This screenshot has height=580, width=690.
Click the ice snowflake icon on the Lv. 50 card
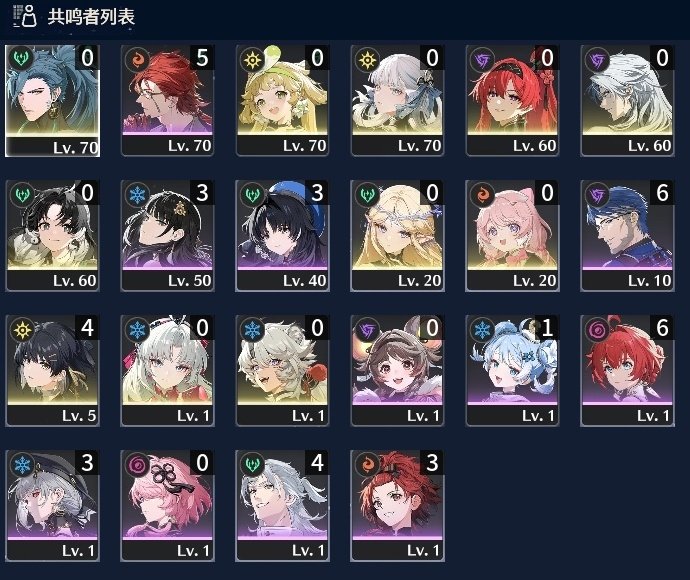[136, 194]
